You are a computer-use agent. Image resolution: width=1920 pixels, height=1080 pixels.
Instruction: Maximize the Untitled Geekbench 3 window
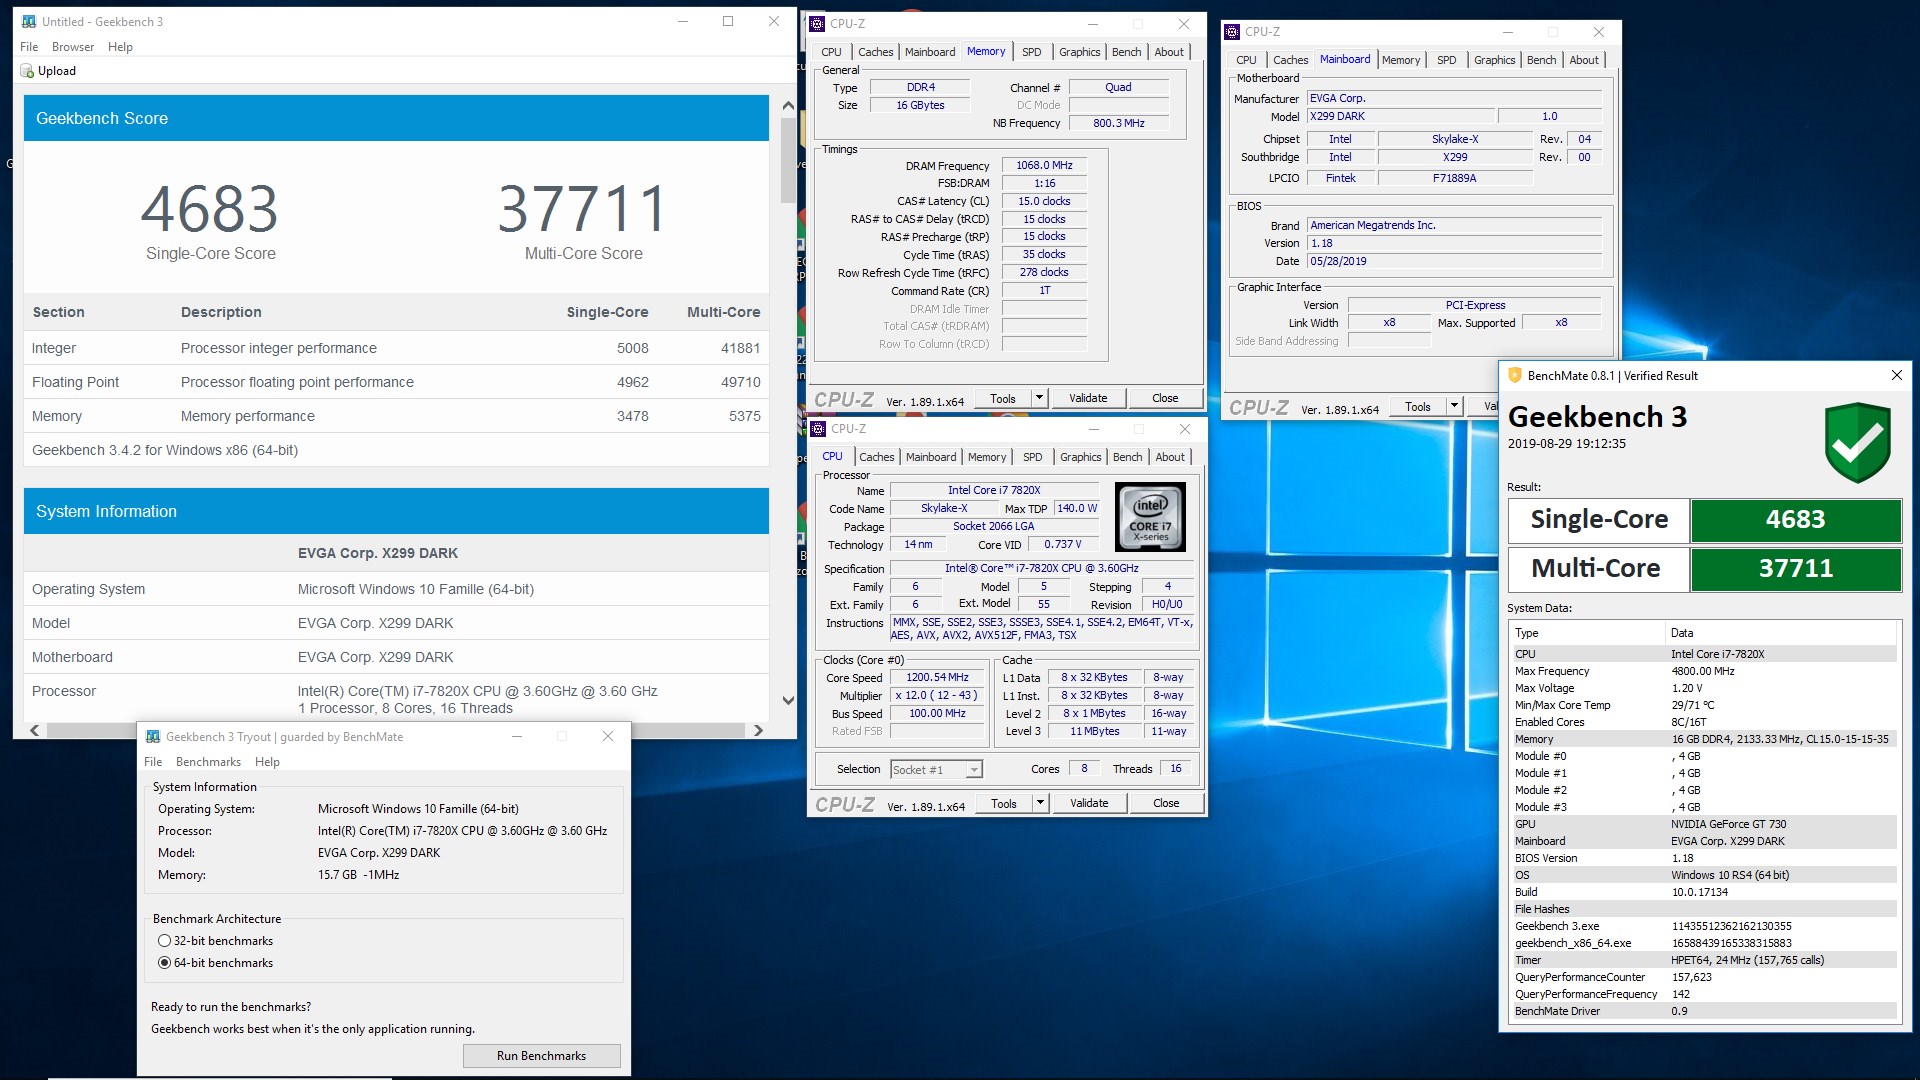(728, 21)
